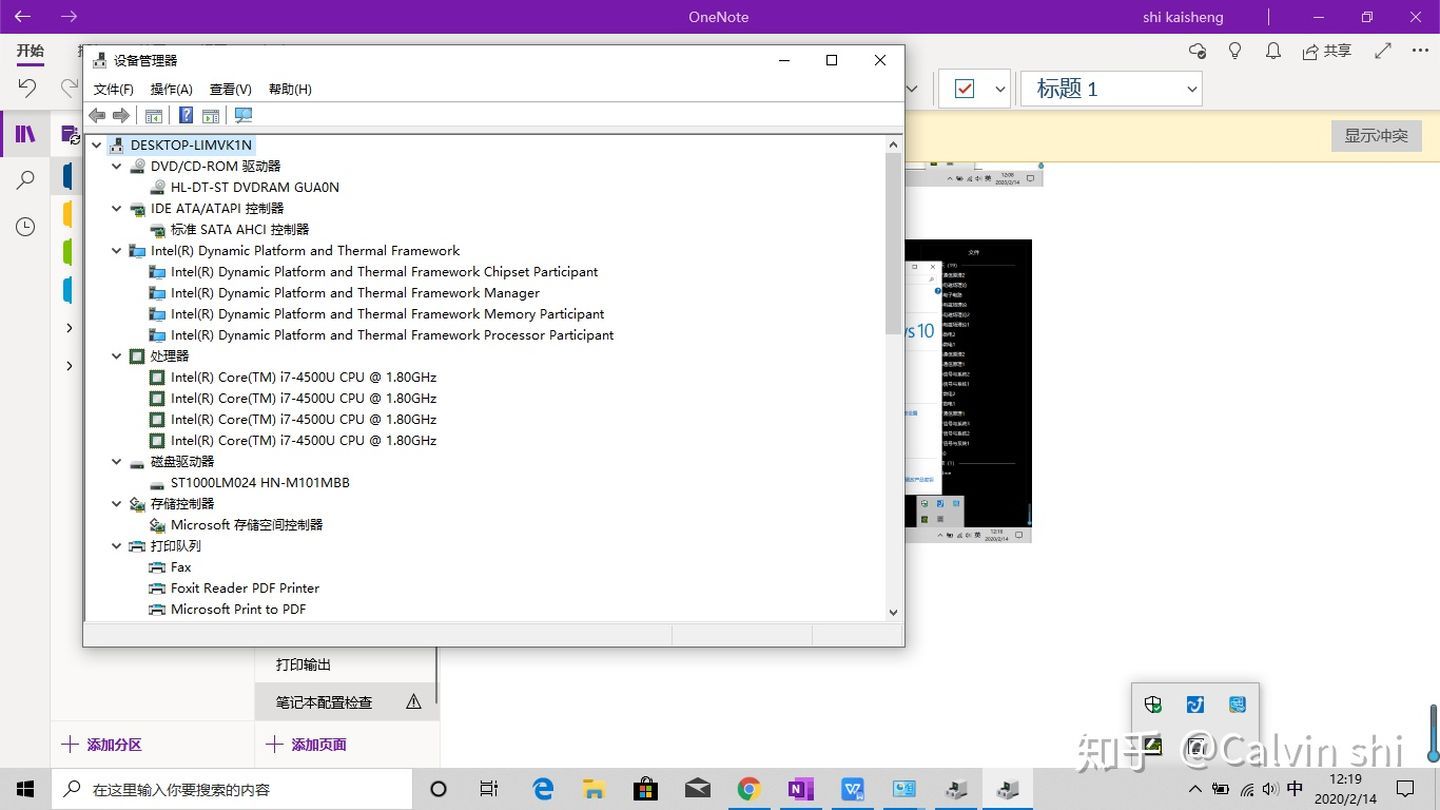Collapse the 存储控制器 category

[x=116, y=504]
